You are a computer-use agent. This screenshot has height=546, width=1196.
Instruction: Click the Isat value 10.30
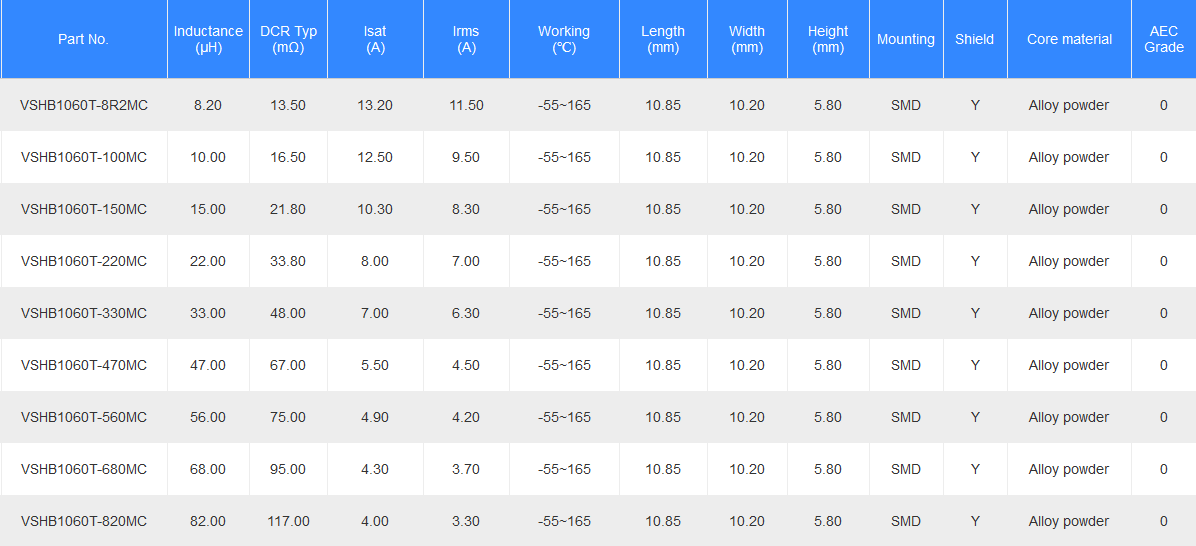pyautogui.click(x=375, y=209)
